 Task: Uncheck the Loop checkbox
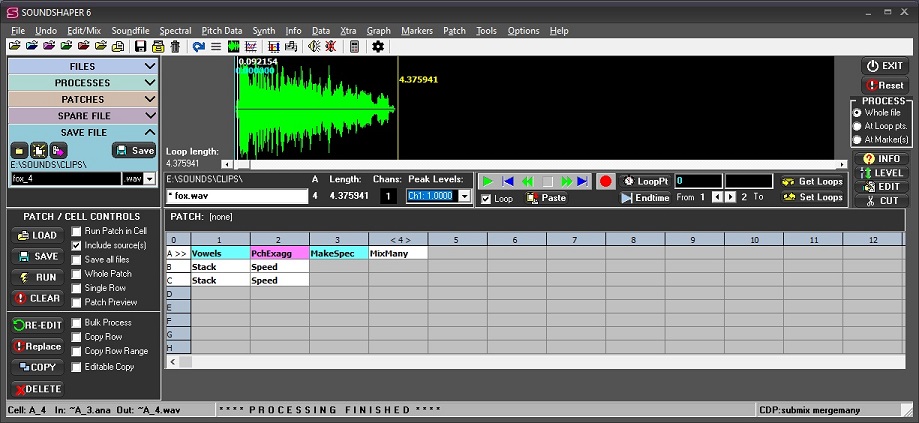(486, 198)
